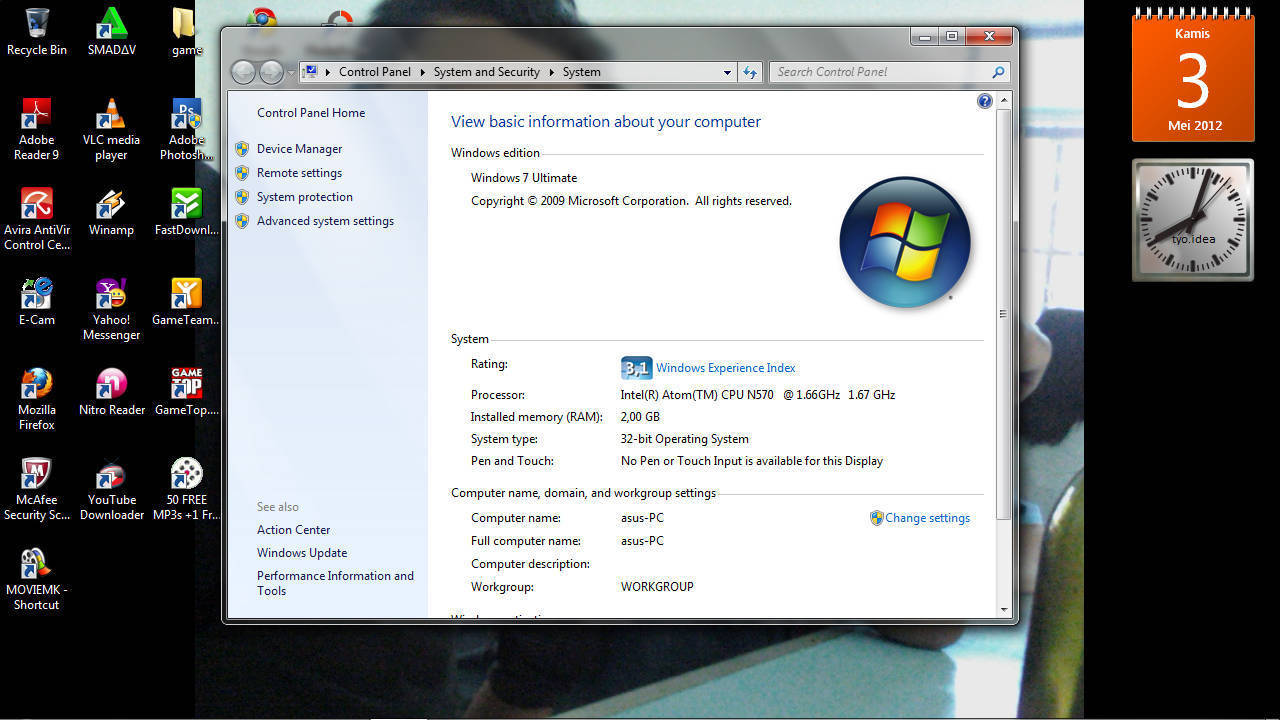
Task: Open the FastDownload desktop shortcut
Action: tap(186, 212)
